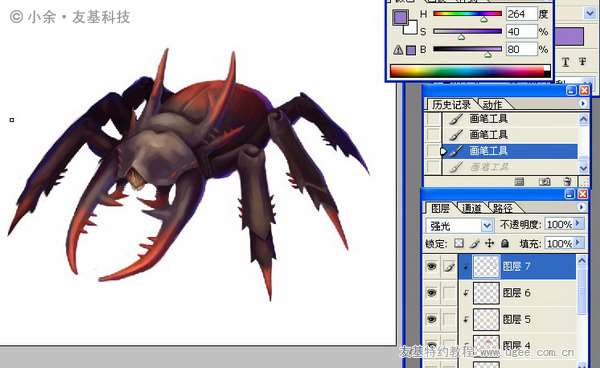The width and height of the screenshot is (600, 368).
Task: Click the H value field showing 264
Action: pyautogui.click(x=521, y=14)
